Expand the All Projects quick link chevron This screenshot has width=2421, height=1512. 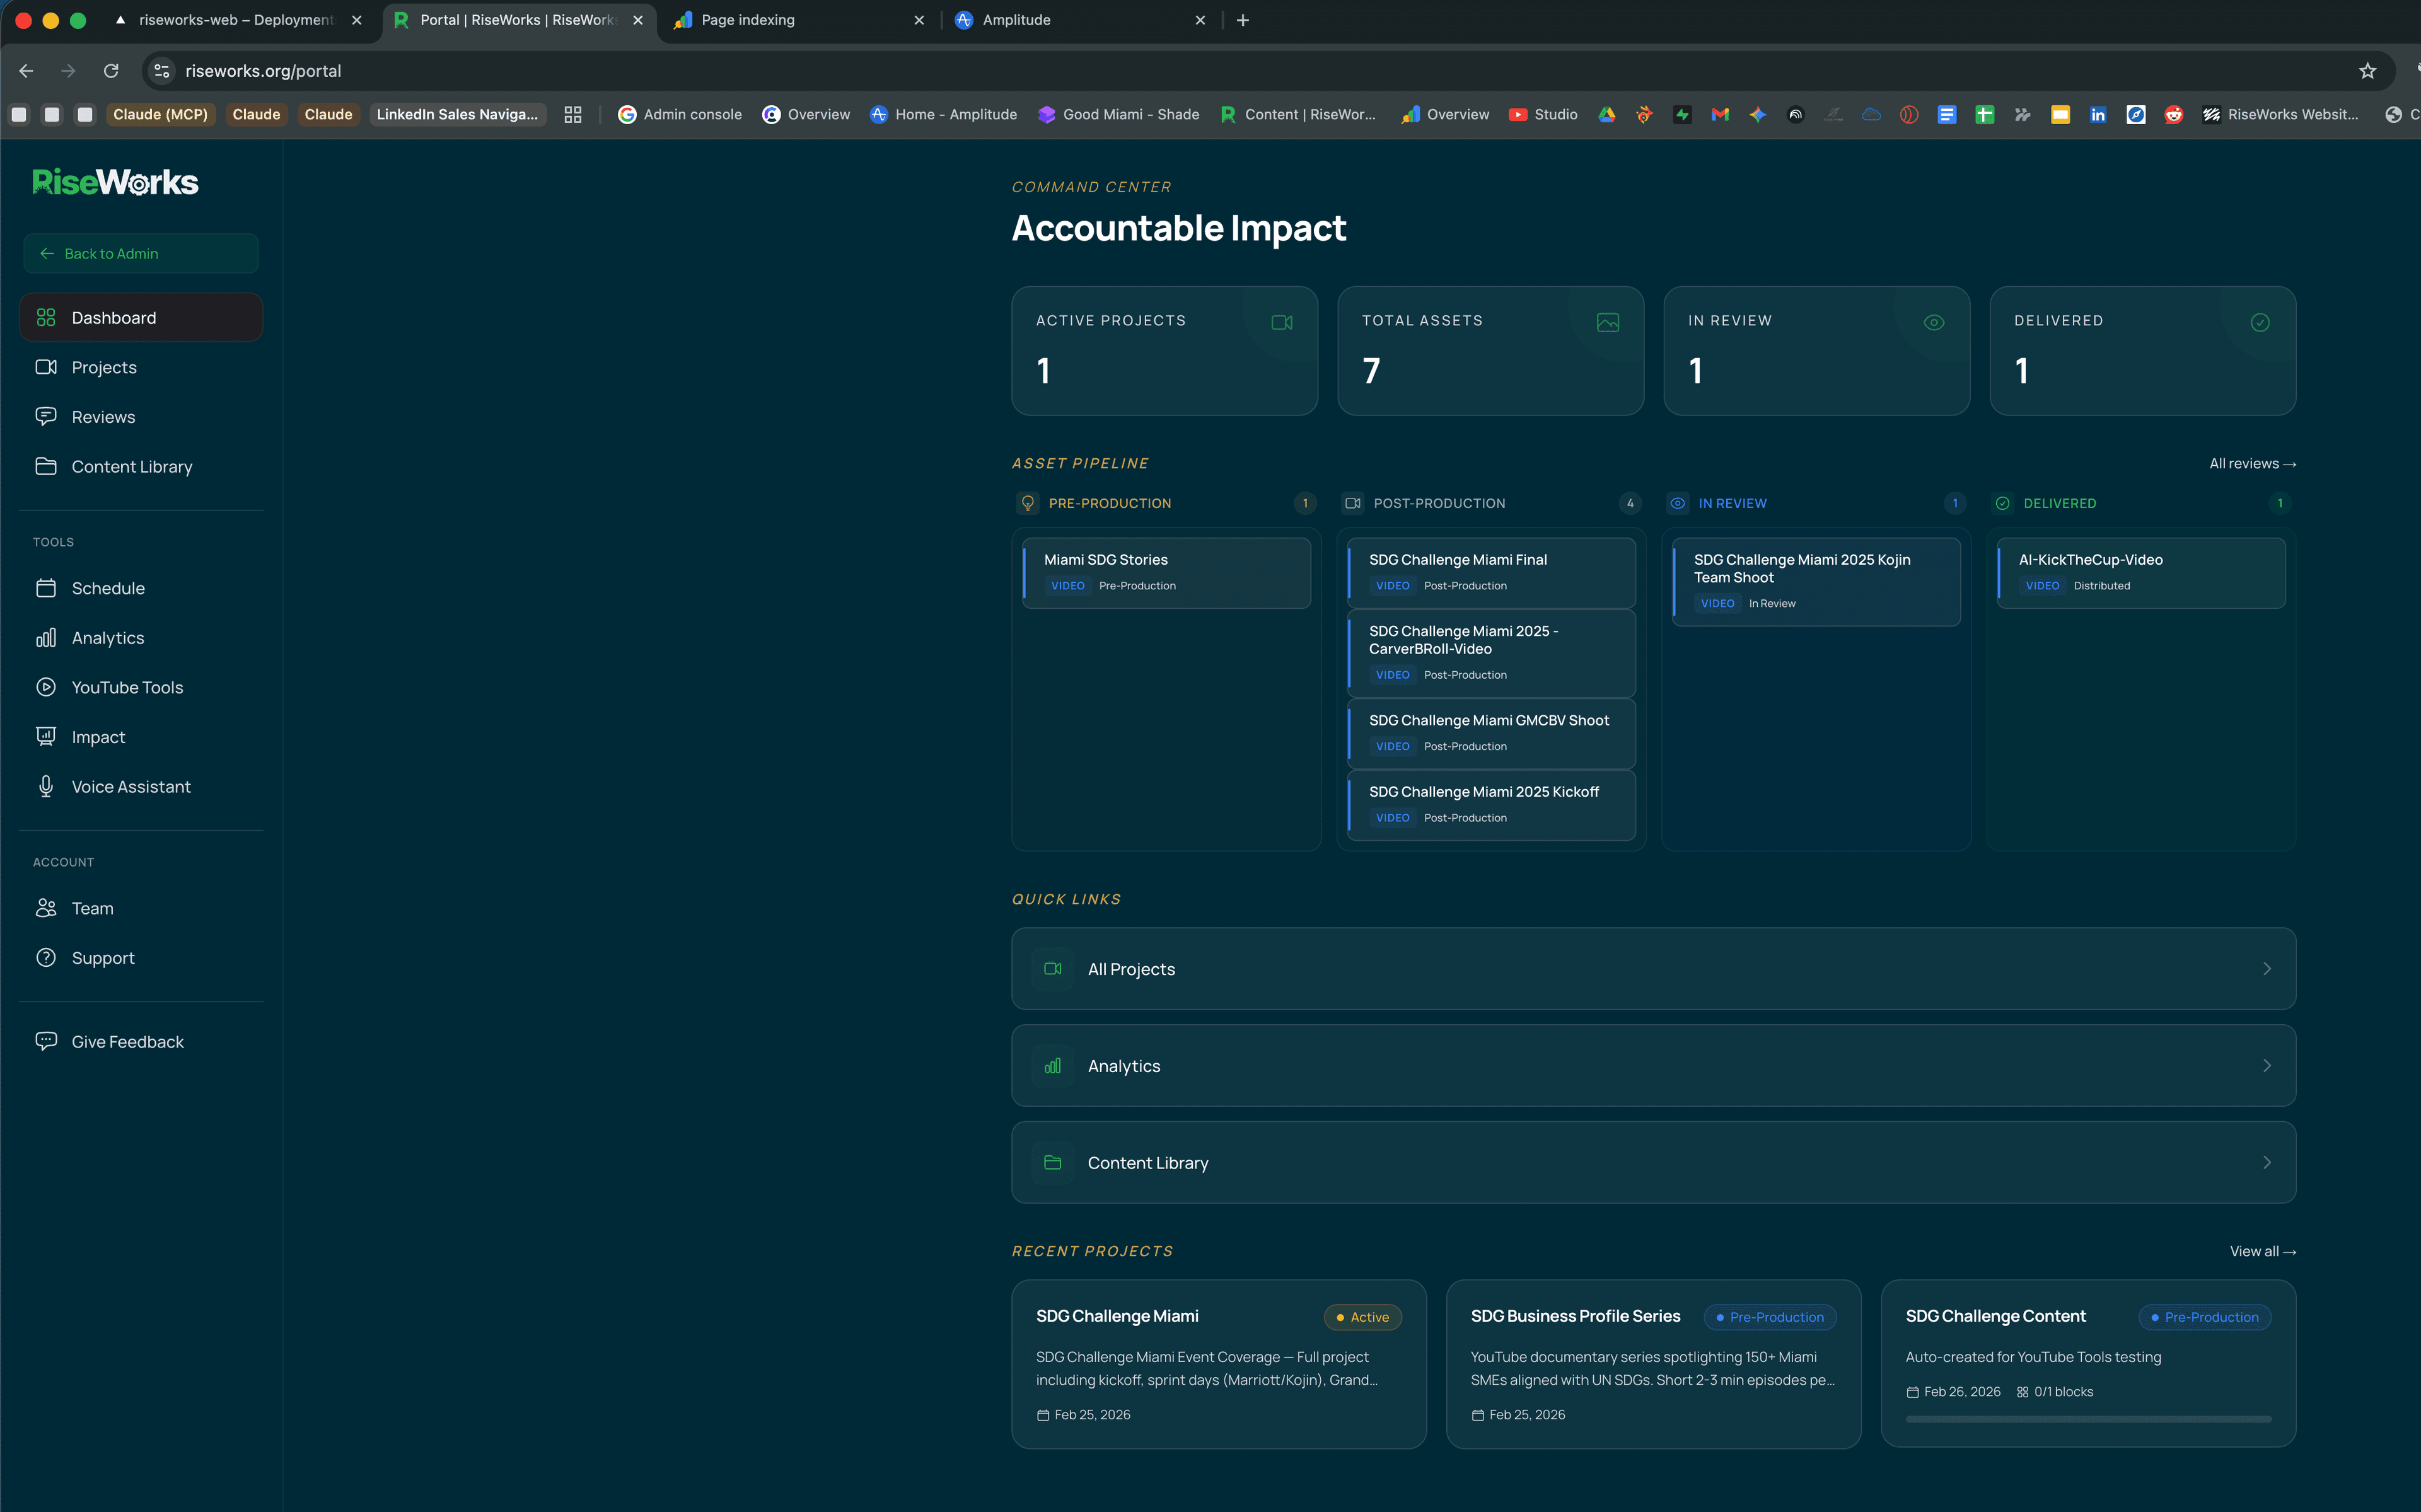(x=2268, y=969)
